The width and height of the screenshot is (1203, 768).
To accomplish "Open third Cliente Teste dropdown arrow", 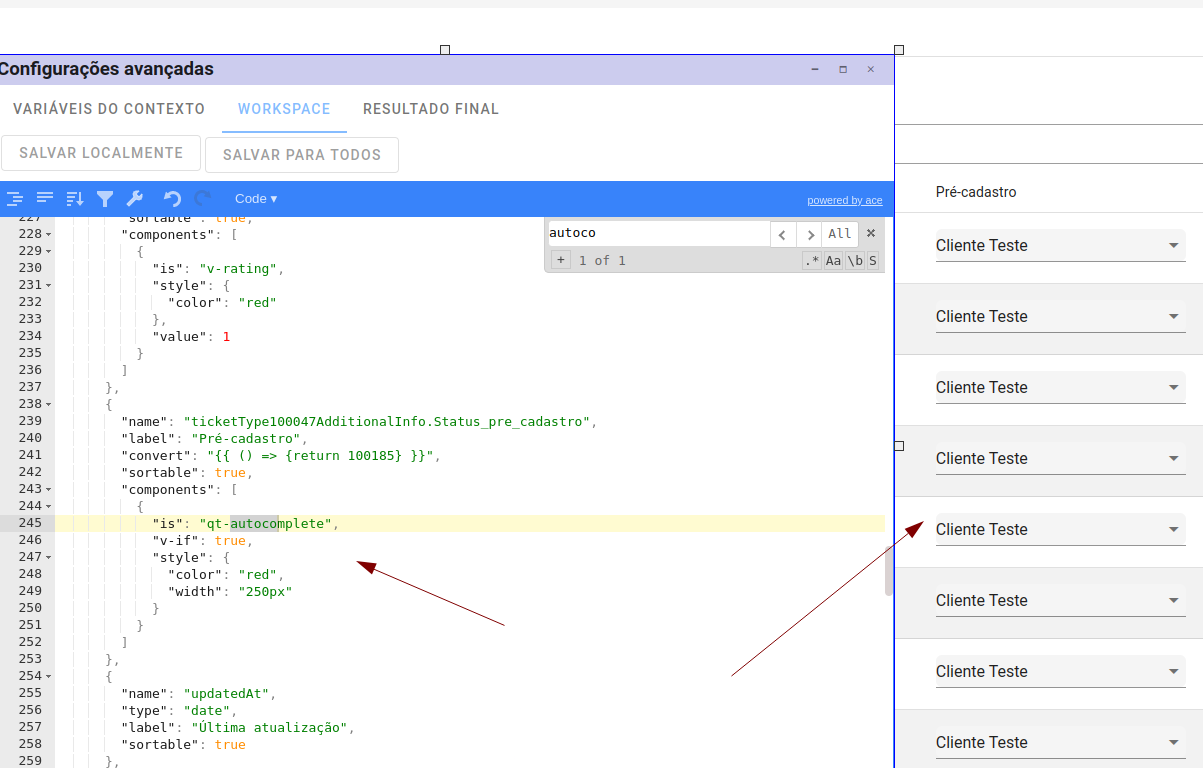I will tap(1174, 388).
